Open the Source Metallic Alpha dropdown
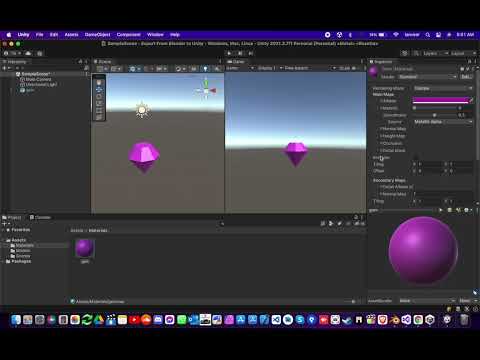This screenshot has height=360, width=480. [443, 122]
